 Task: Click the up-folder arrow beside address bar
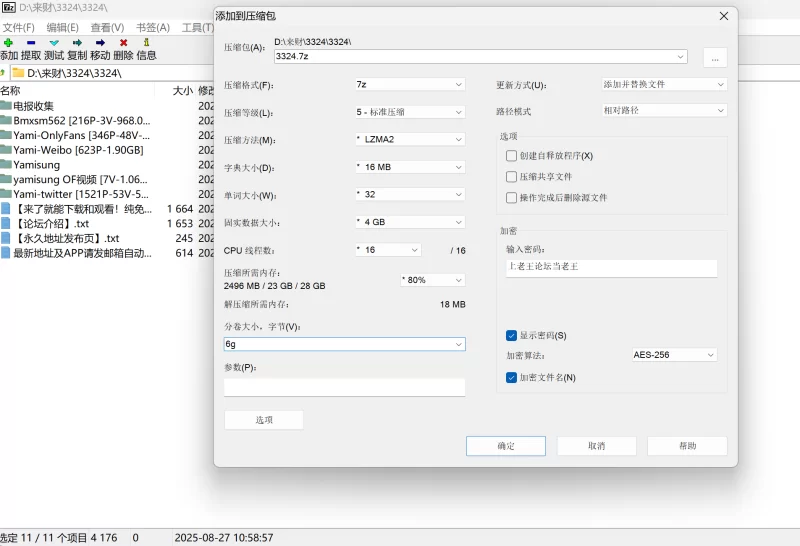point(3,73)
